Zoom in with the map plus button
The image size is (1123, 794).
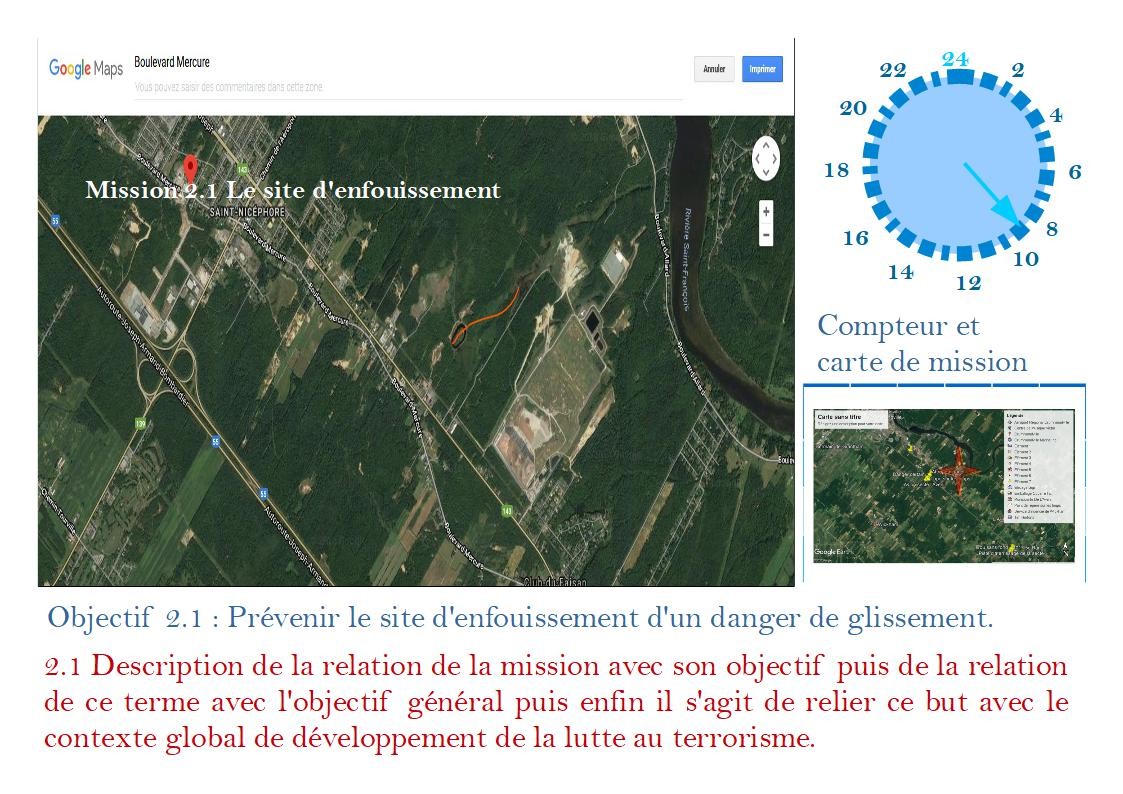pyautogui.click(x=766, y=212)
